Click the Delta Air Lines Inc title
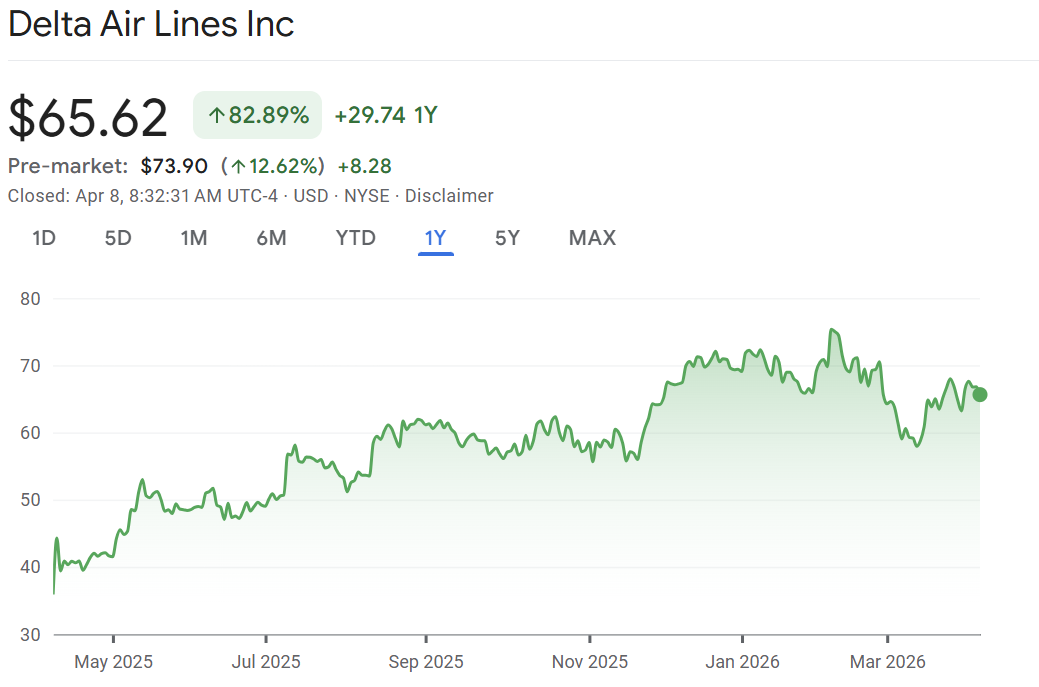1039x687 pixels. 151,24
